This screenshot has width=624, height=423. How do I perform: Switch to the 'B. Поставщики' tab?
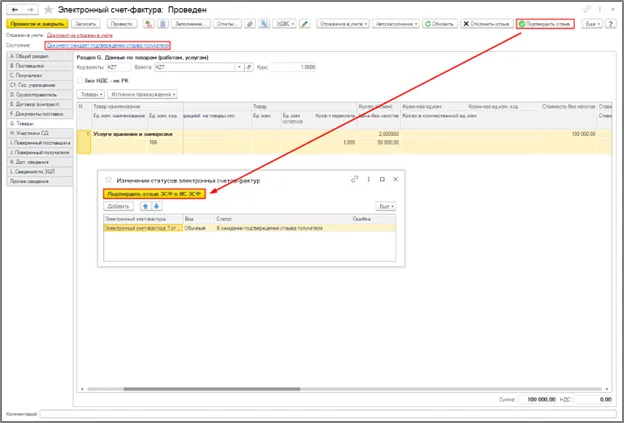click(x=39, y=66)
